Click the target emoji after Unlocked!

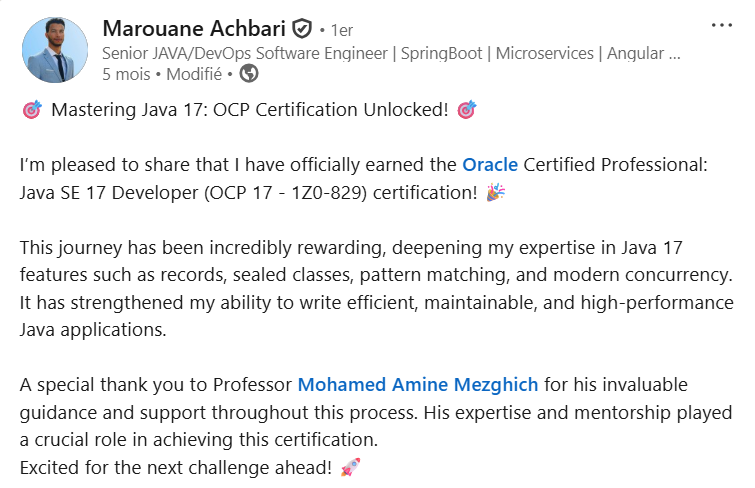[x=467, y=110]
